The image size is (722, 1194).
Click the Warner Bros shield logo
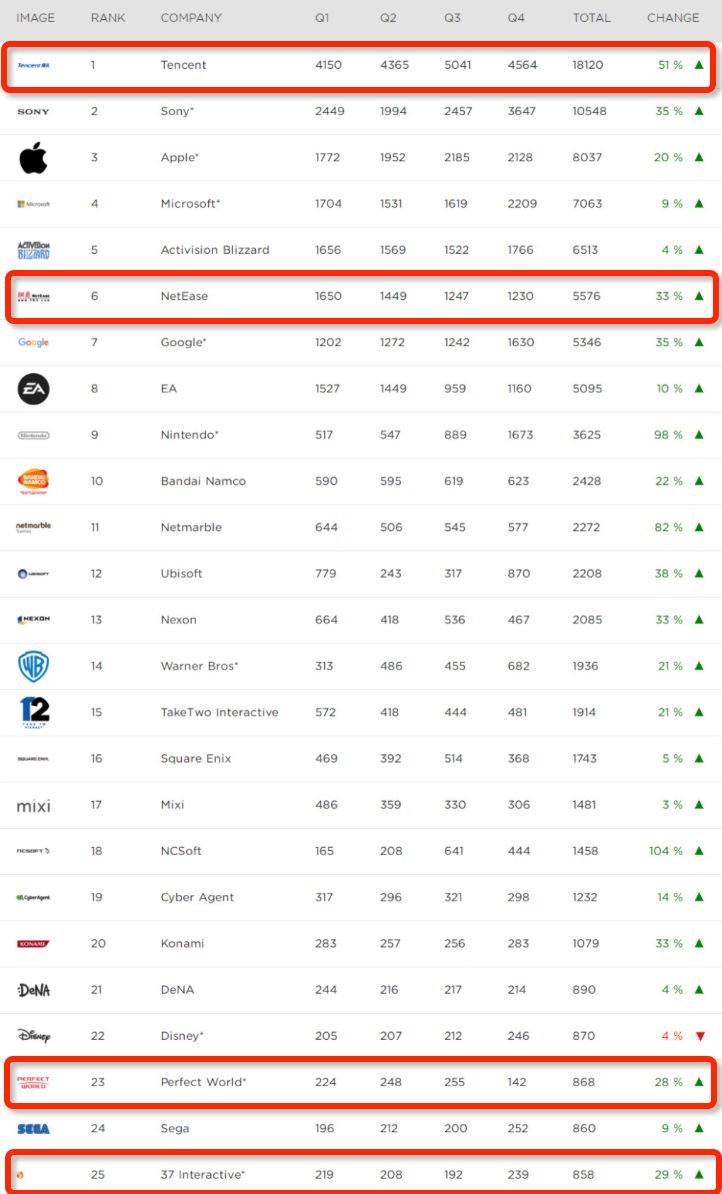click(x=33, y=666)
